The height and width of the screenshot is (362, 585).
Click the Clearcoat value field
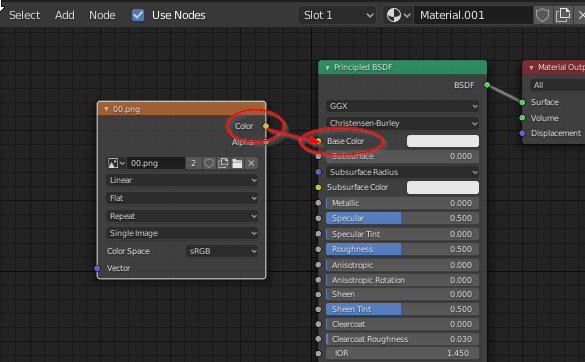click(x=402, y=324)
